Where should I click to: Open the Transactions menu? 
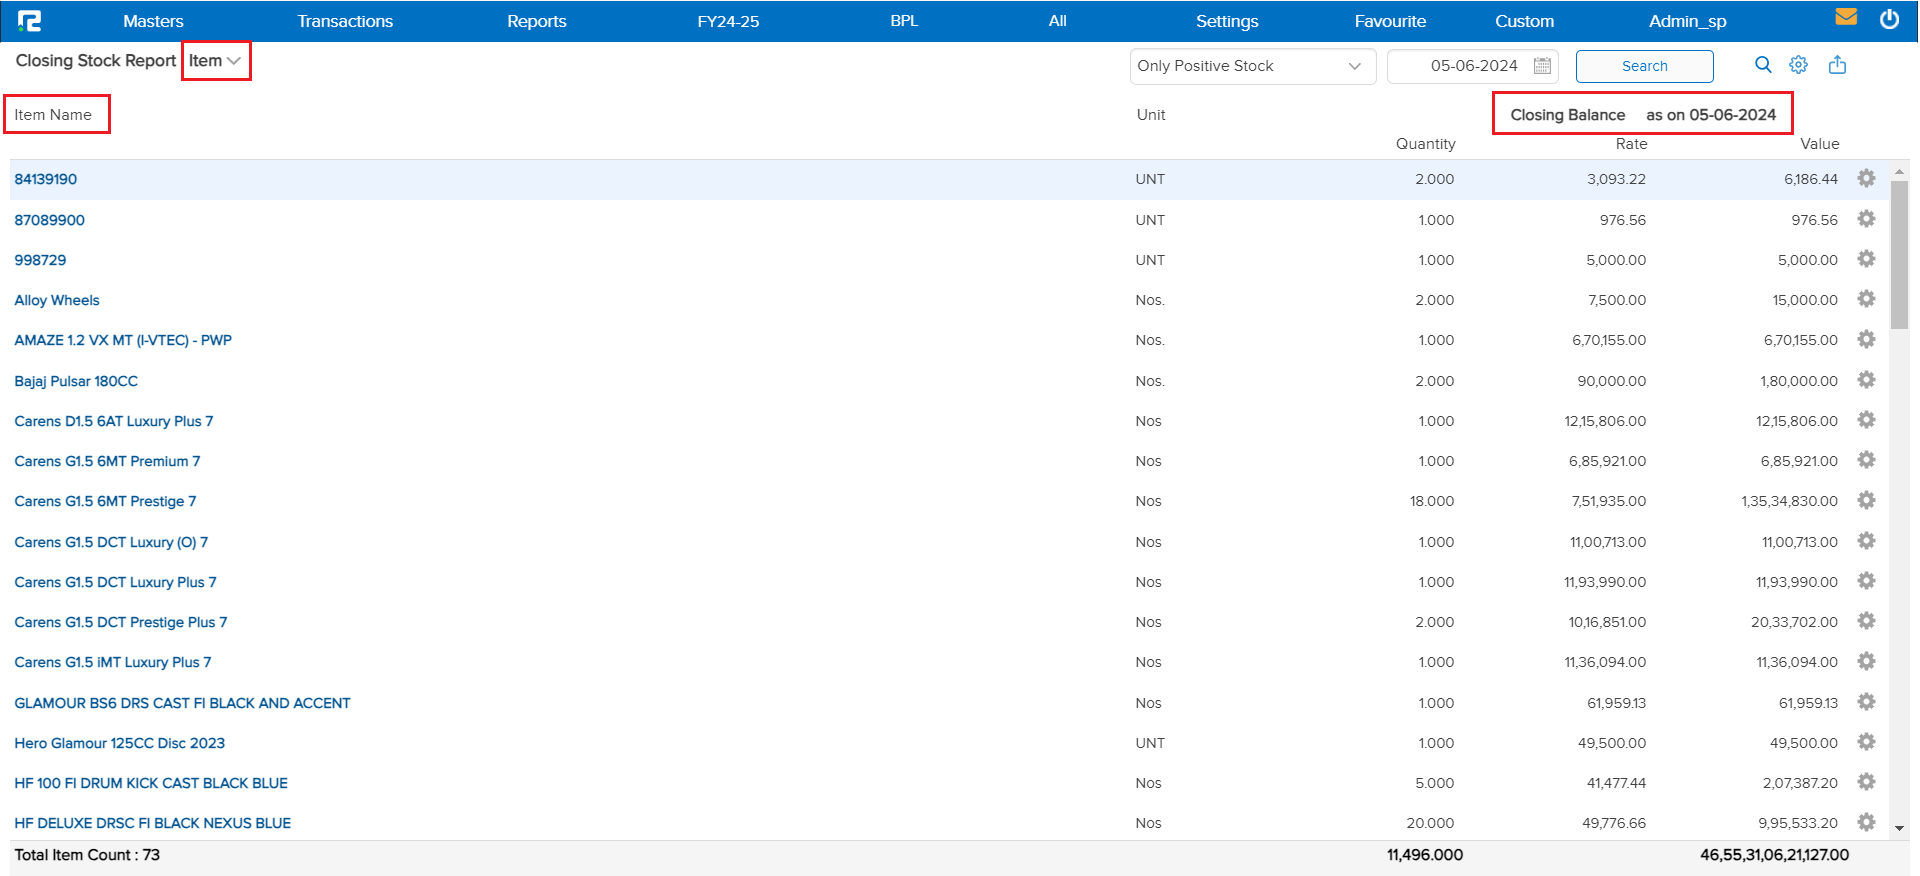(x=345, y=21)
